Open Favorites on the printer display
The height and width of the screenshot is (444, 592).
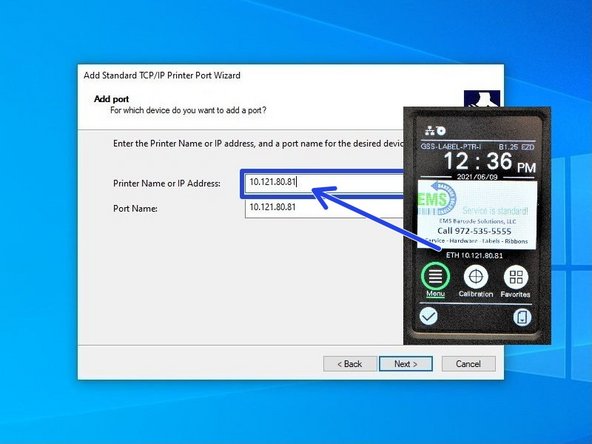[x=516, y=277]
